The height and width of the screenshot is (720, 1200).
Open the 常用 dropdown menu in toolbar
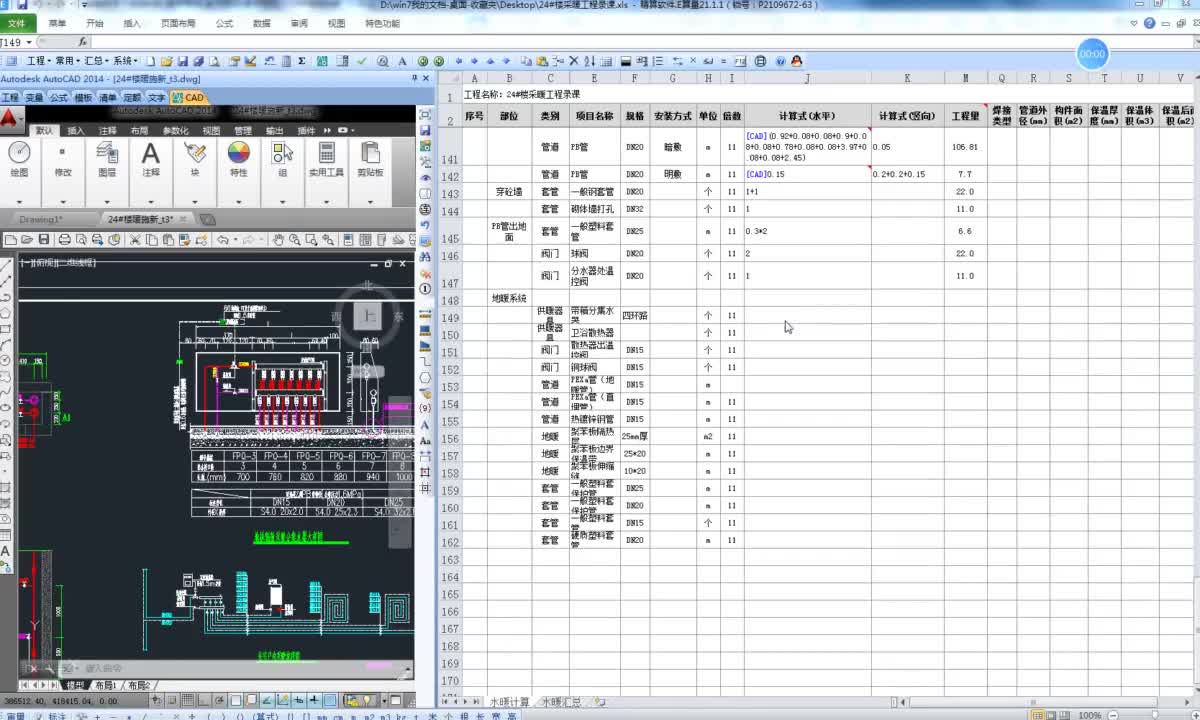[x=67, y=61]
